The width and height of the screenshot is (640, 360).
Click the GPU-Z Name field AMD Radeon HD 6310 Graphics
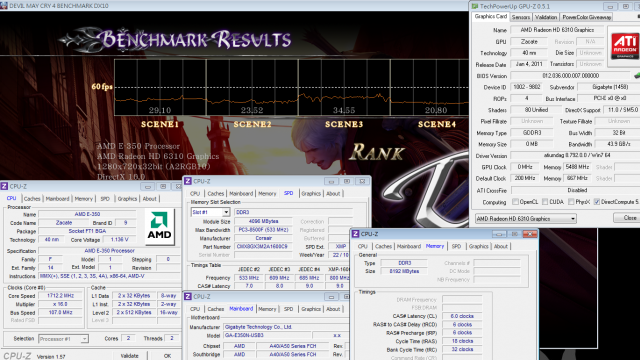(x=557, y=30)
